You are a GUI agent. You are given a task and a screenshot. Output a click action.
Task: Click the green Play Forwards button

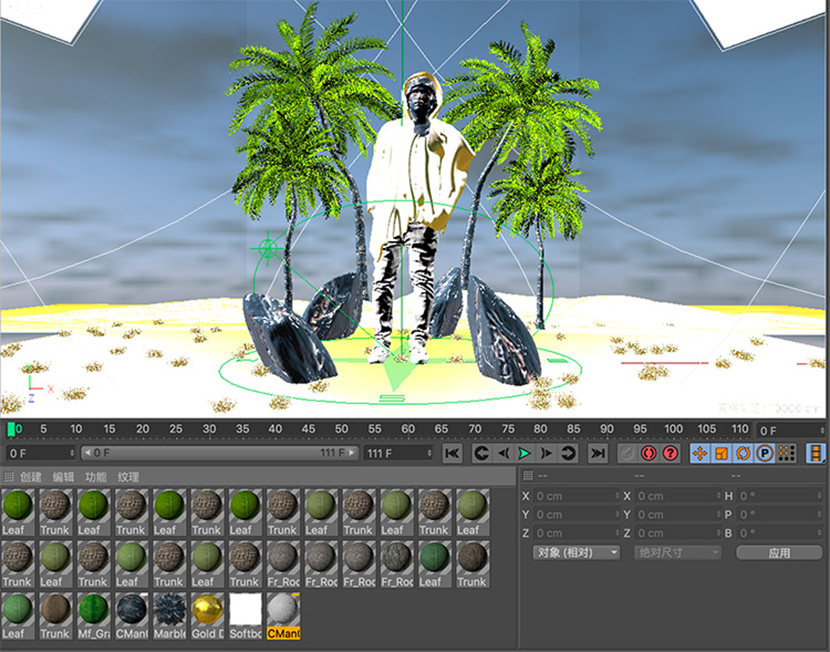525,453
